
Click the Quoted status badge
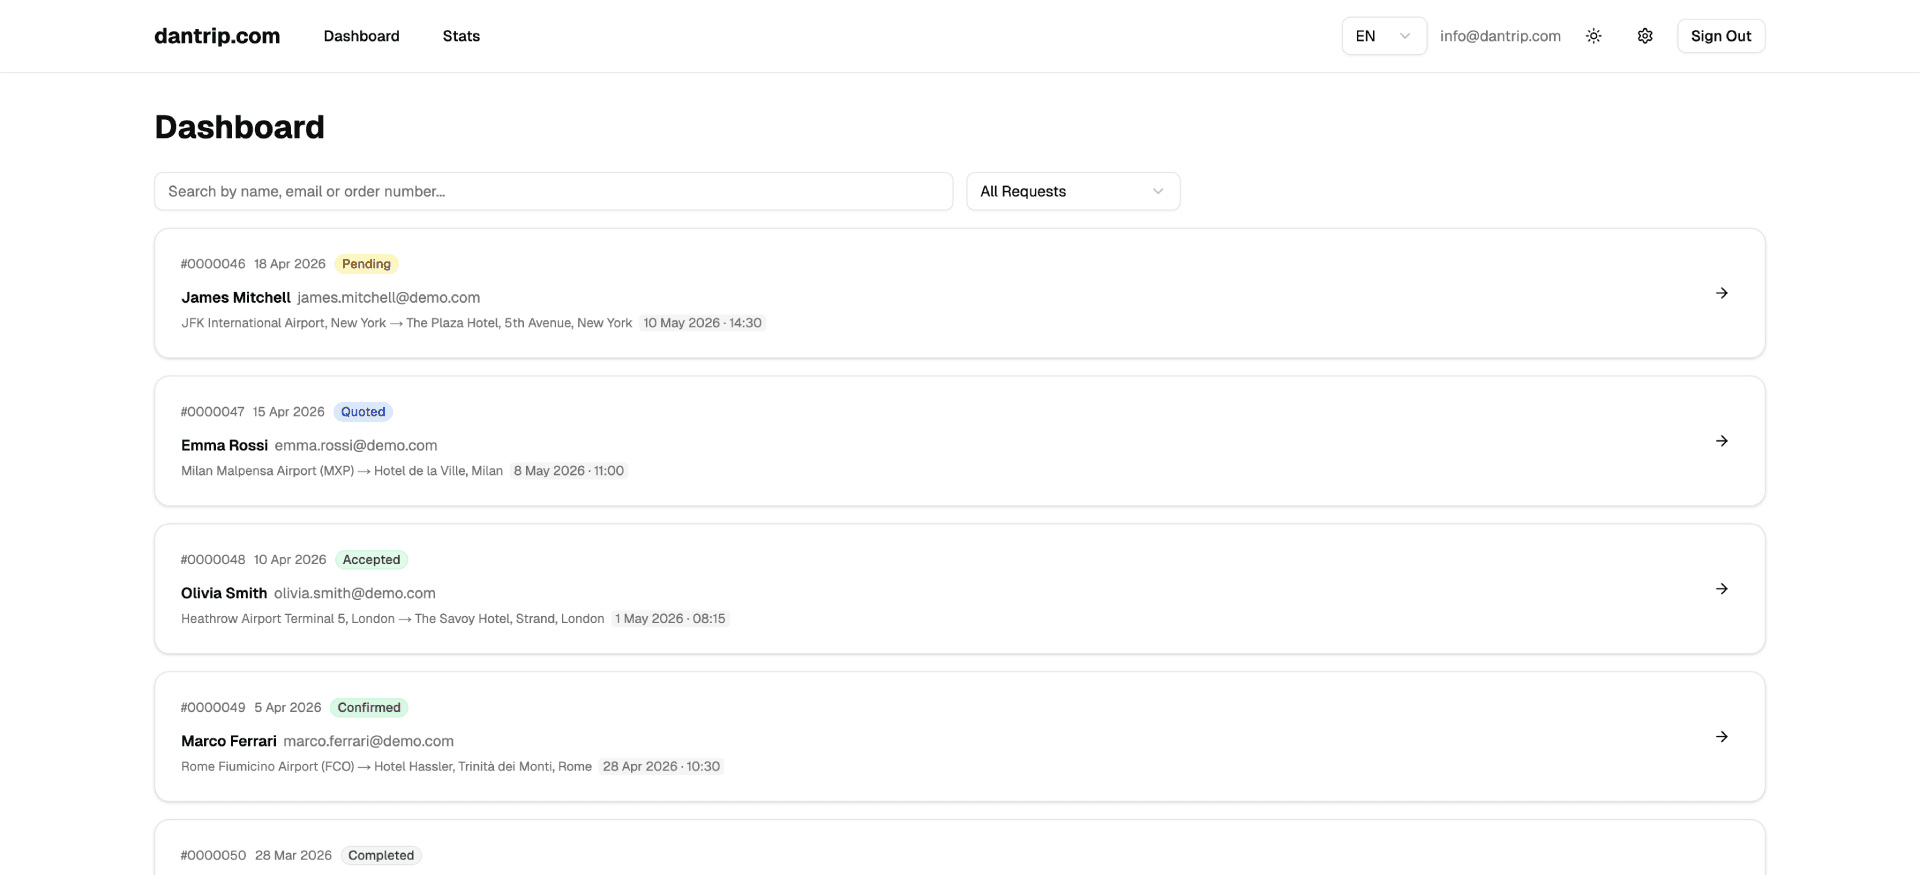(x=363, y=412)
